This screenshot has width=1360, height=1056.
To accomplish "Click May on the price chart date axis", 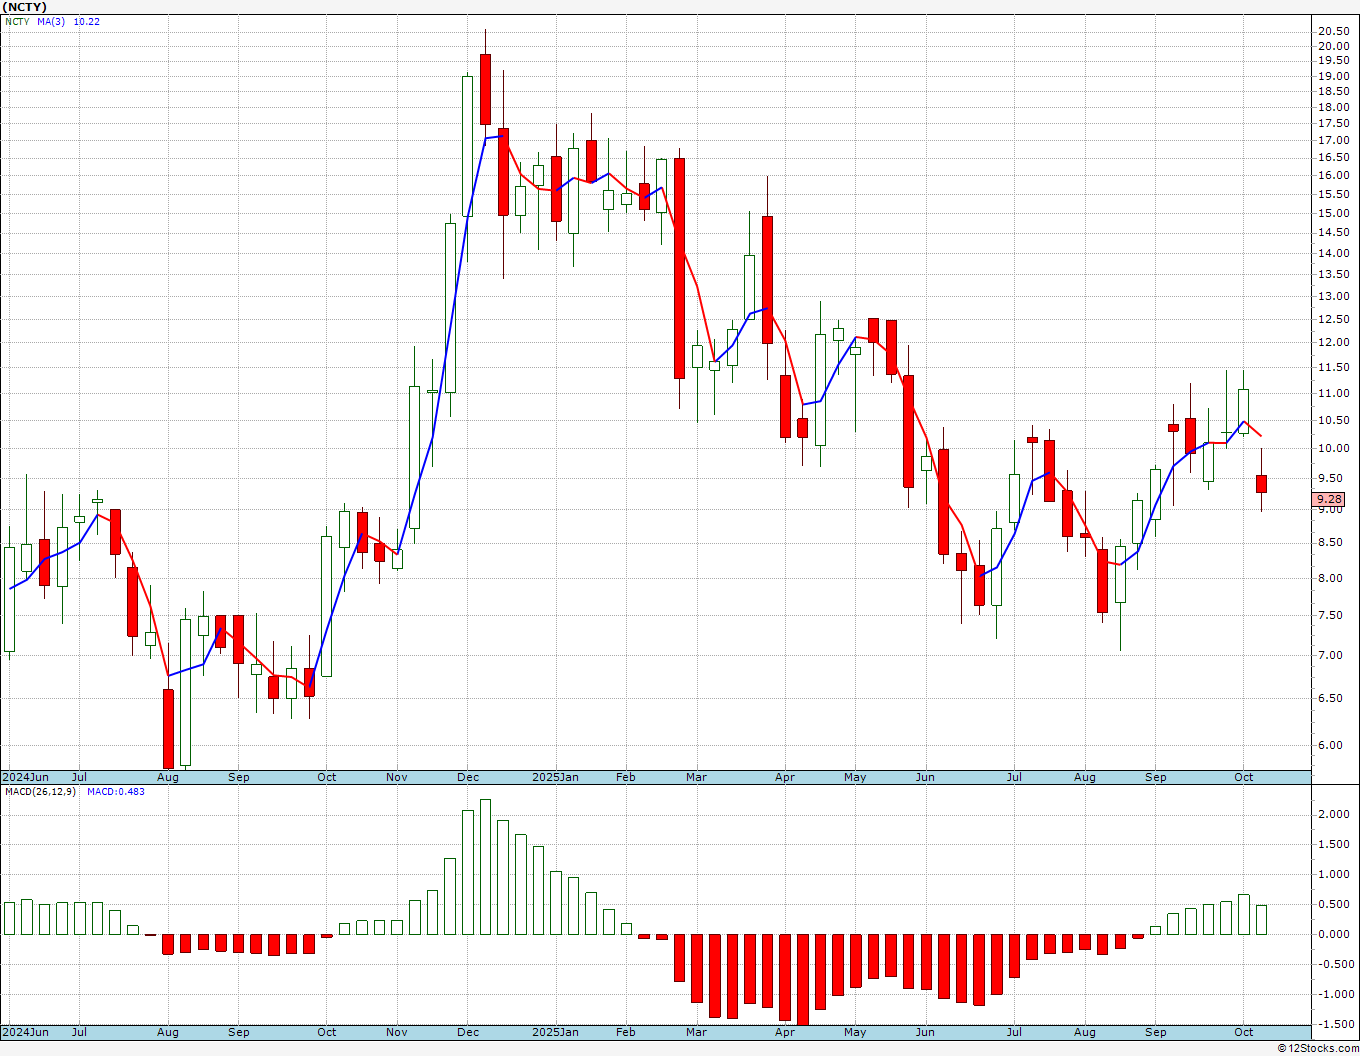I will 855,777.
